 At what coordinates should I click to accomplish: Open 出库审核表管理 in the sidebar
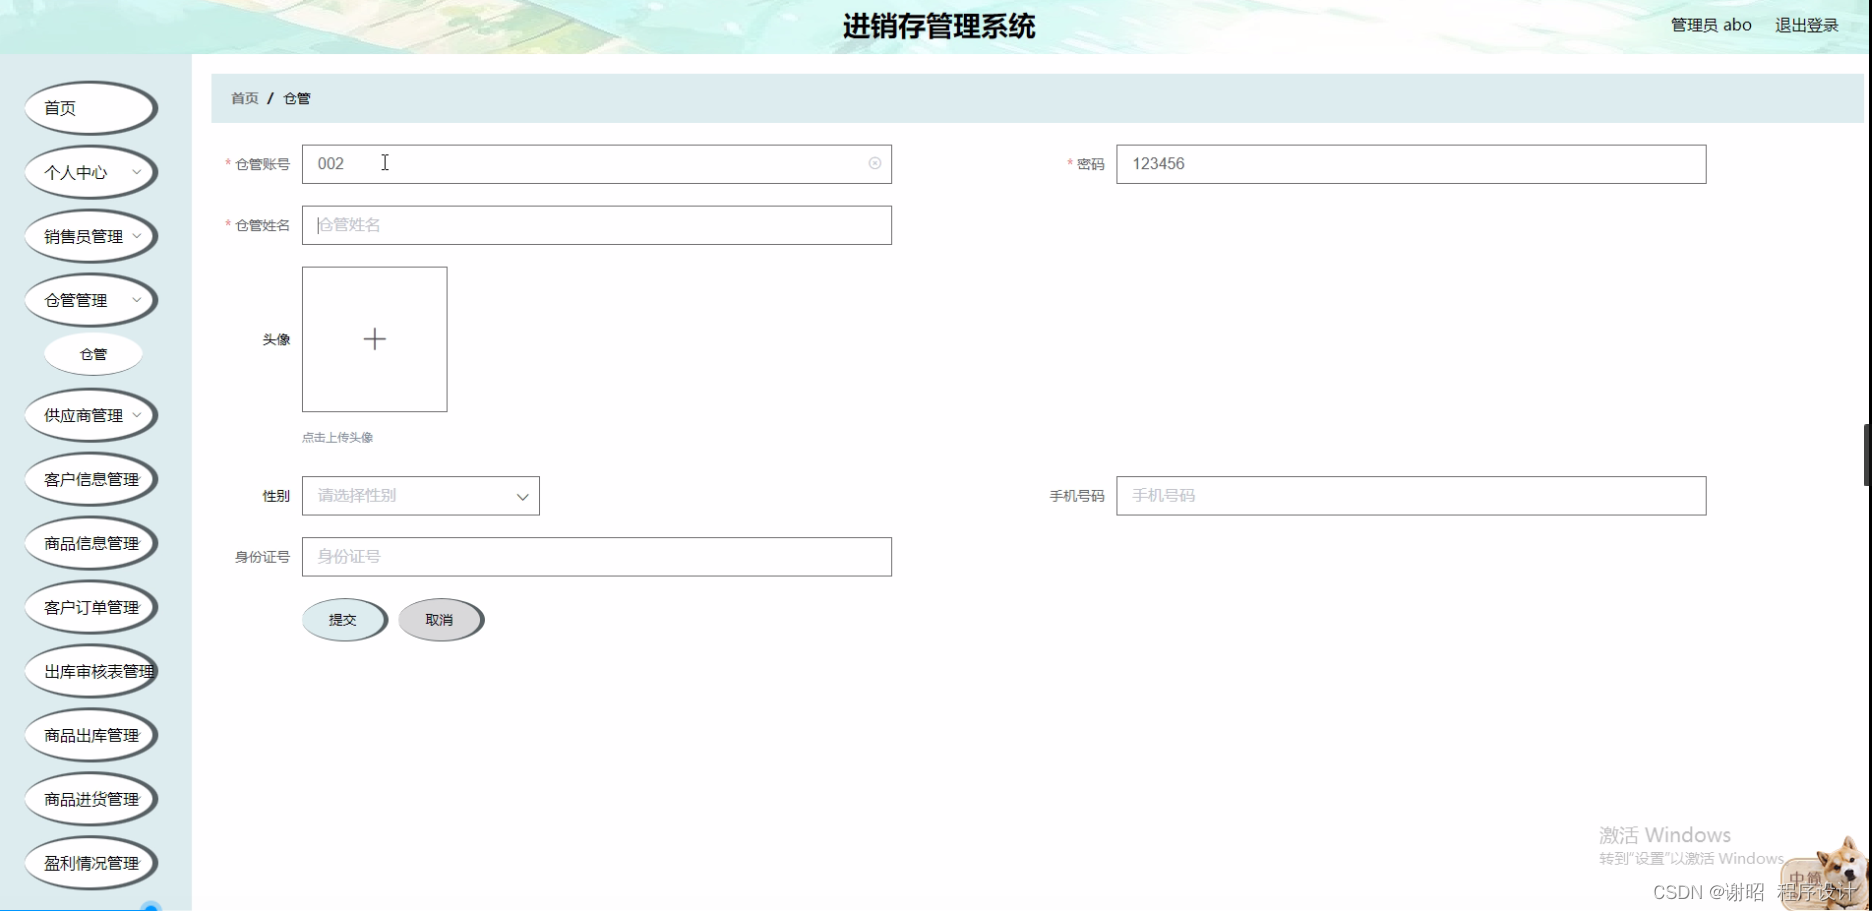91,671
